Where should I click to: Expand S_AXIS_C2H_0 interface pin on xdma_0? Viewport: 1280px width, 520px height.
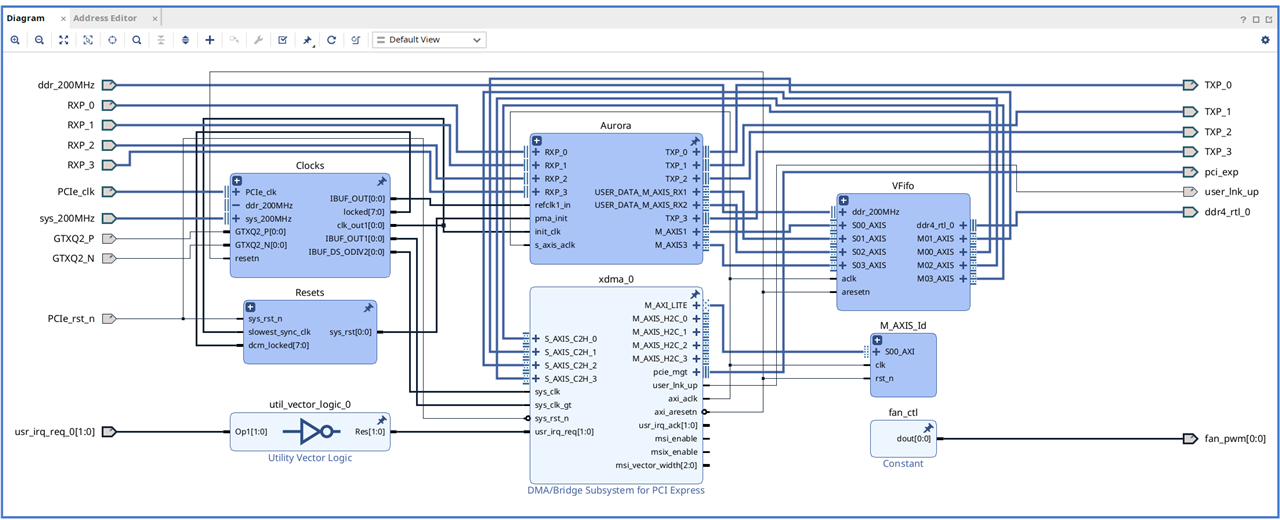(537, 339)
